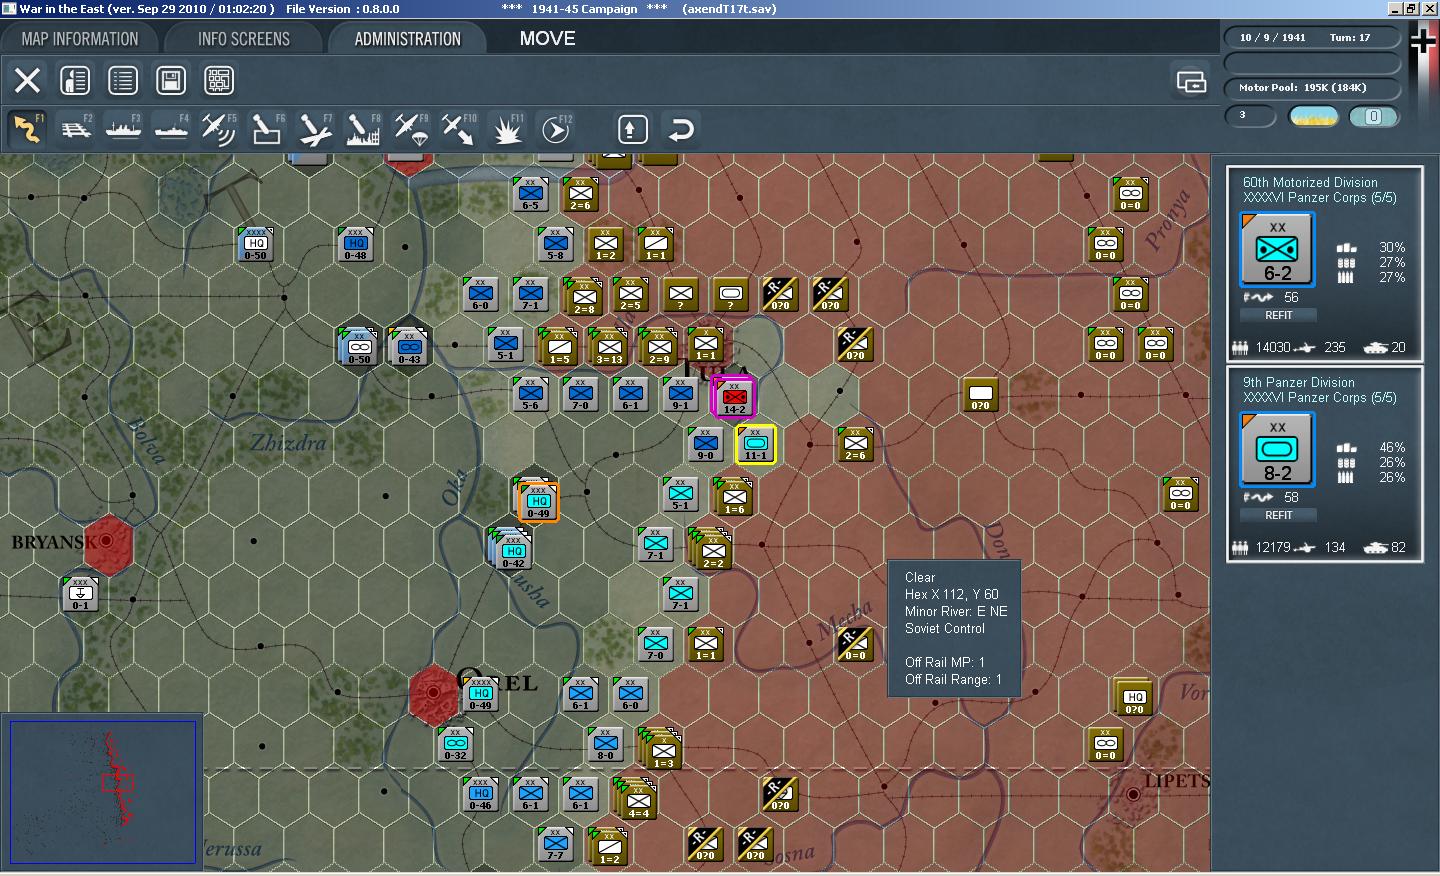The width and height of the screenshot is (1440, 876).
Task: Click the Bryansk red city hex
Action: (107, 543)
